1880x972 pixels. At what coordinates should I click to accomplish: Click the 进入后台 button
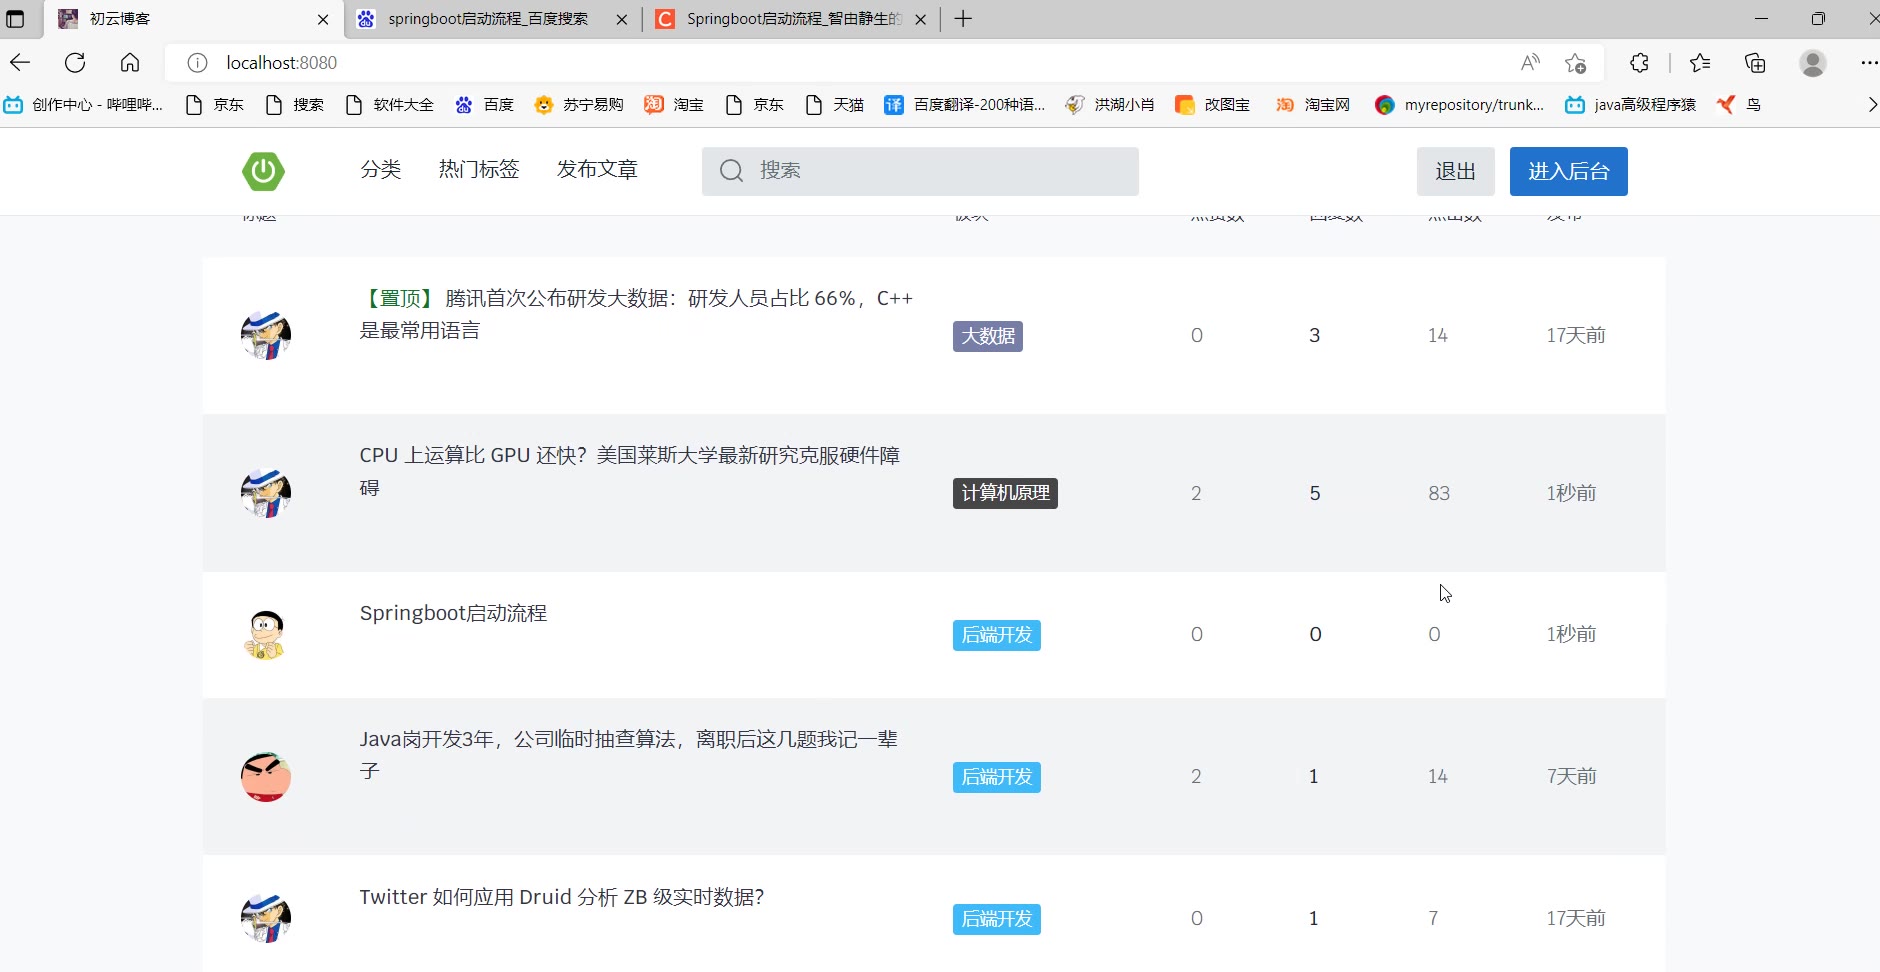pos(1568,171)
